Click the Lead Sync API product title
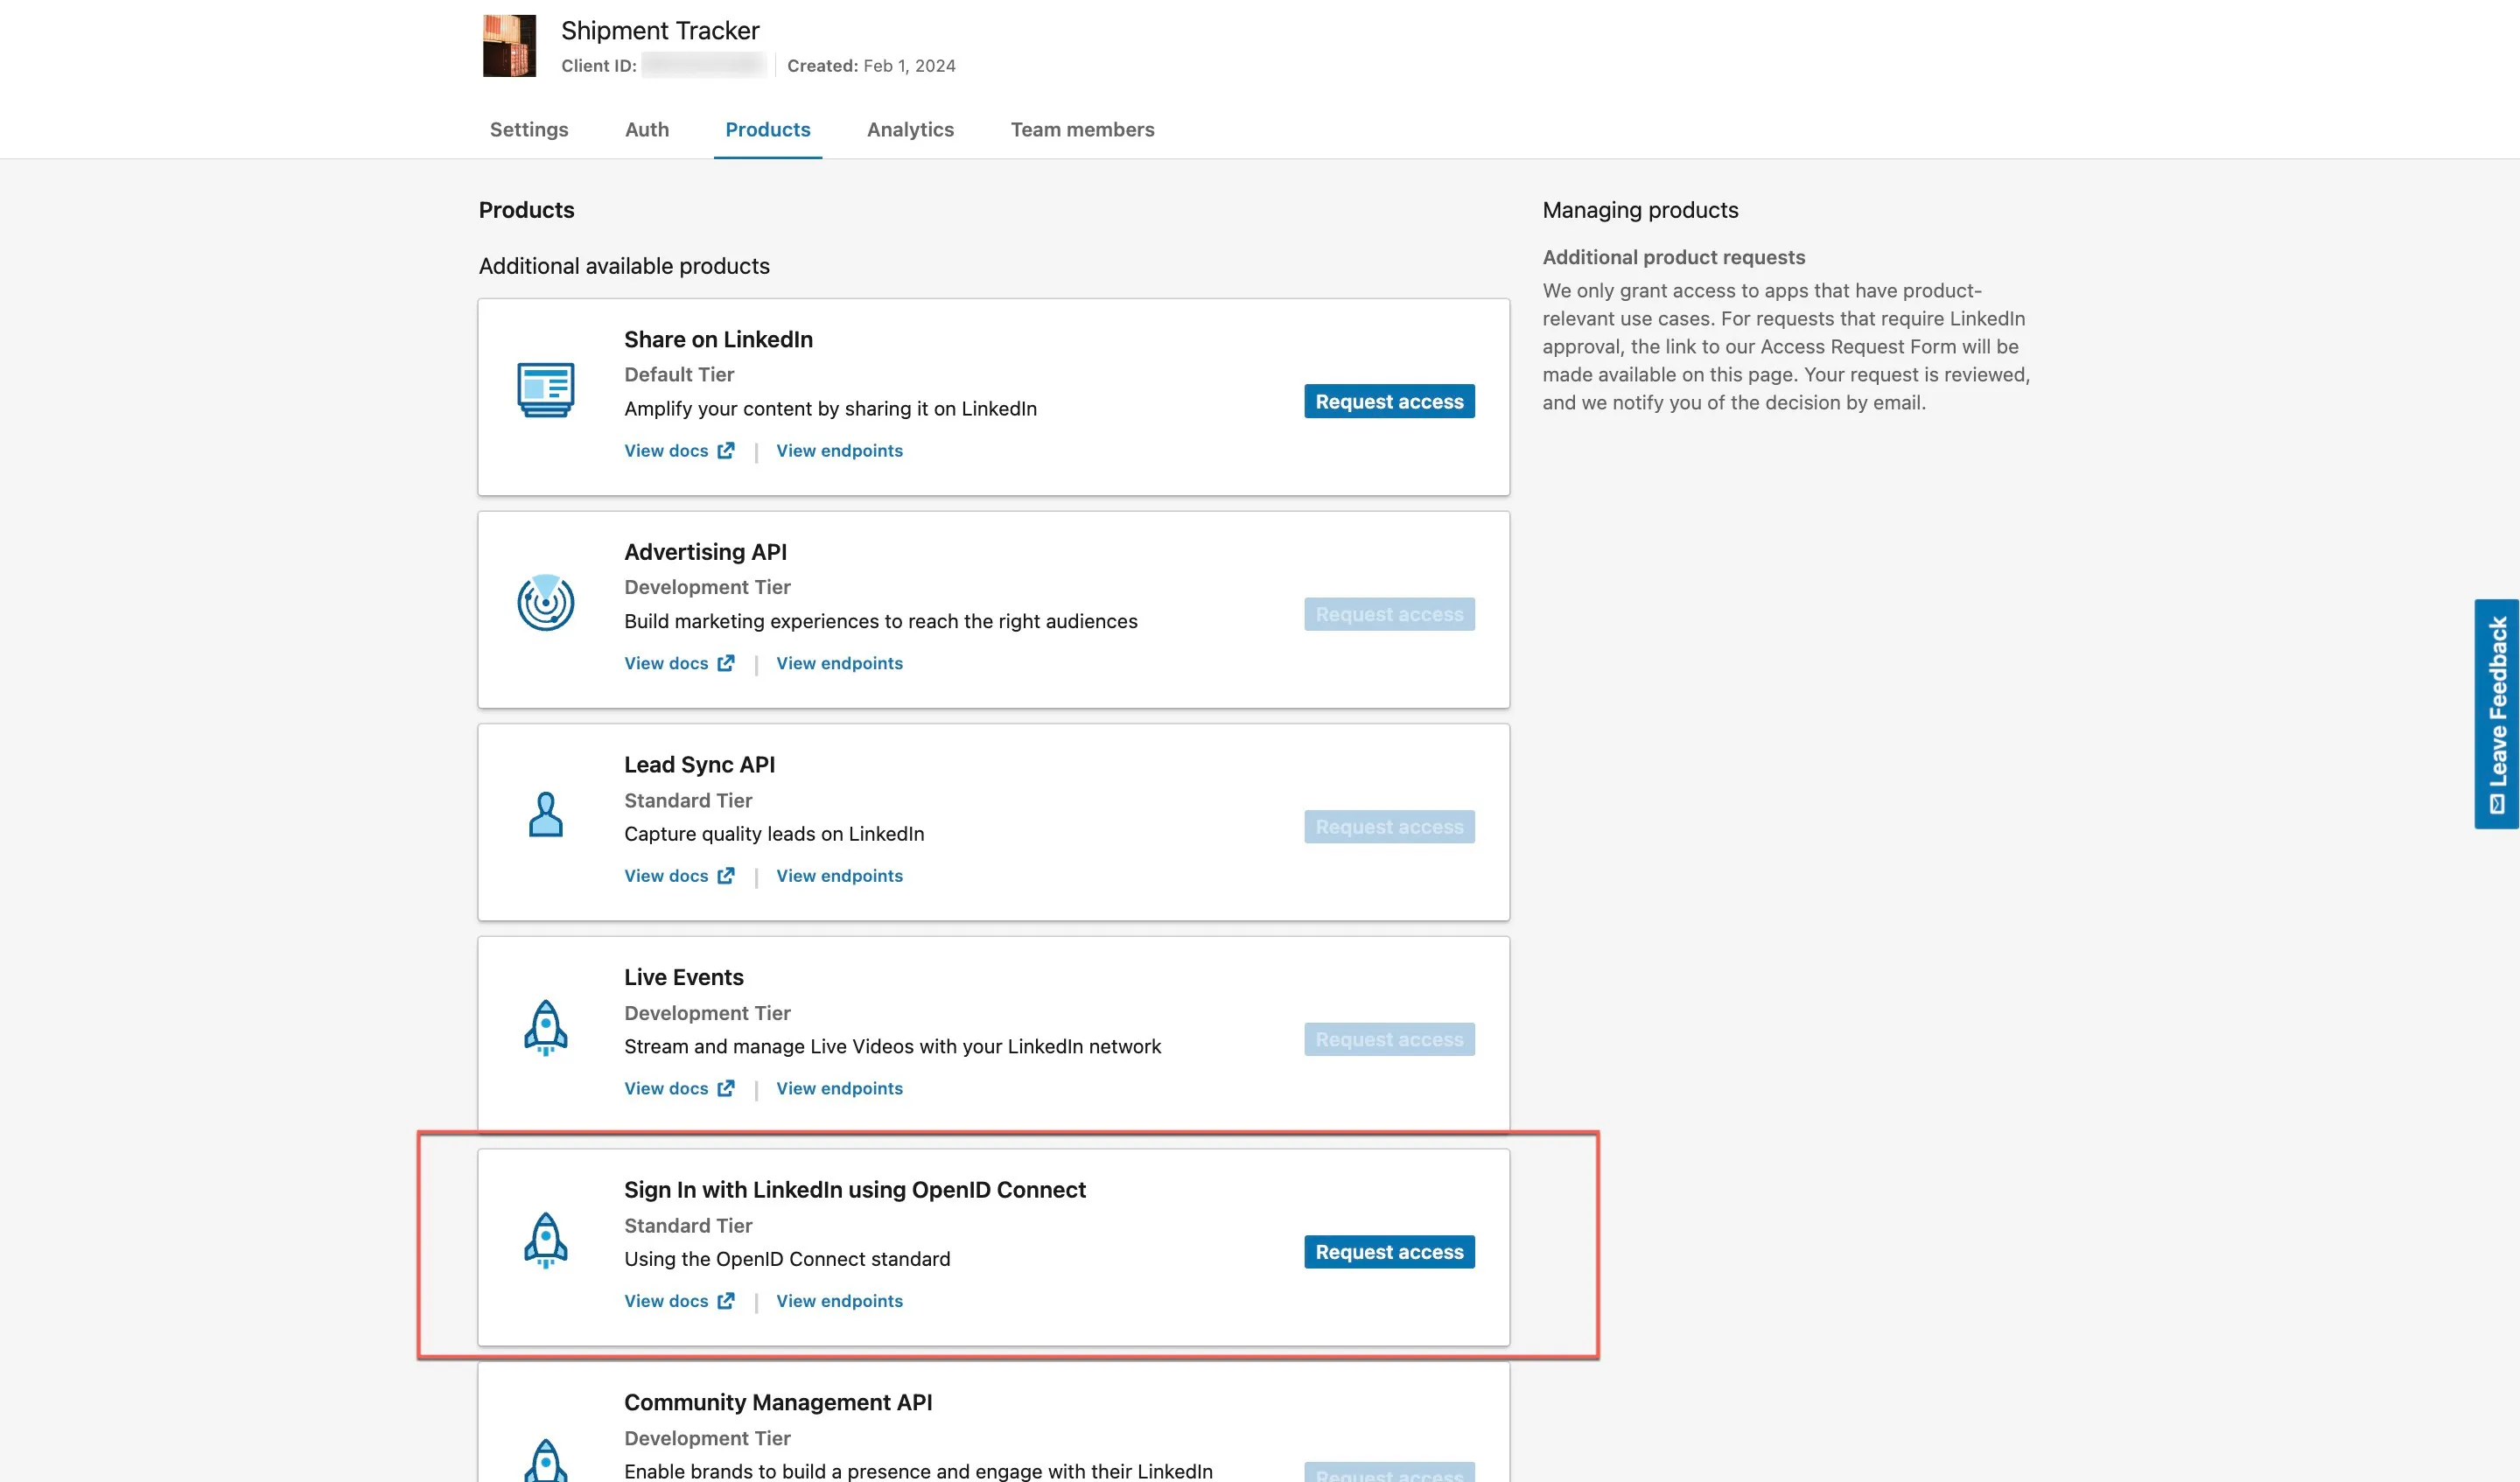 [x=699, y=765]
